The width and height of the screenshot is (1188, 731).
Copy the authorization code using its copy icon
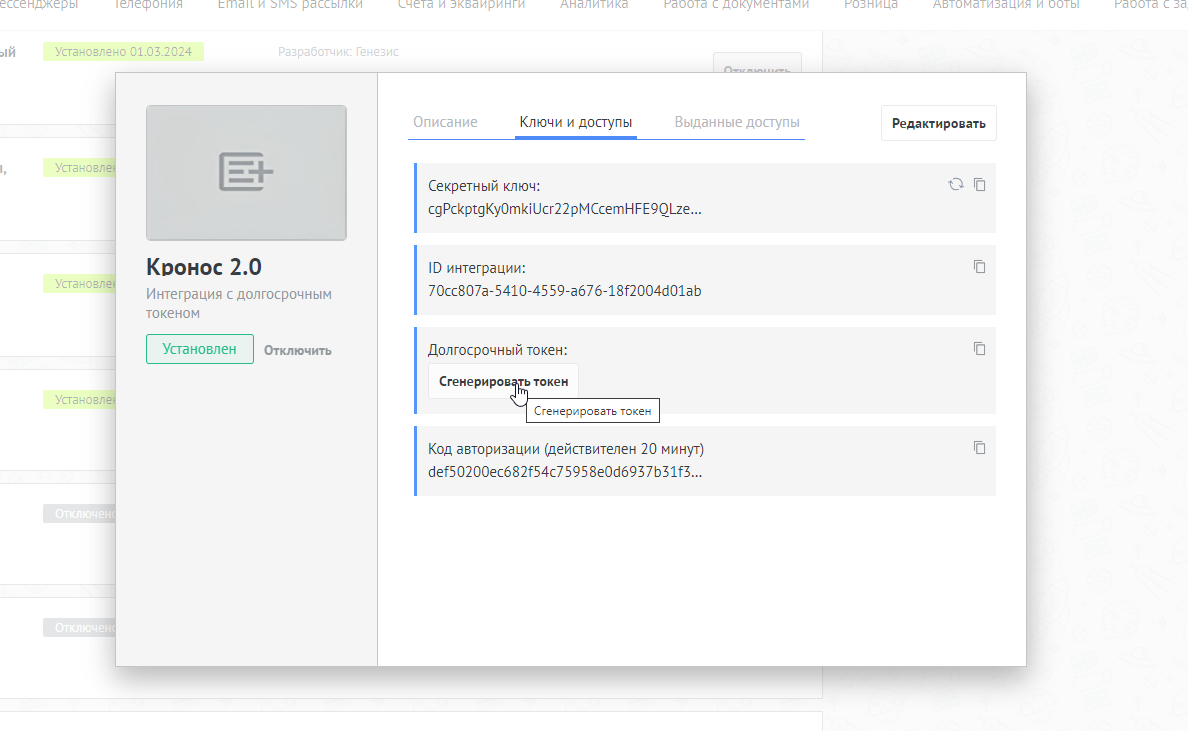click(x=980, y=448)
